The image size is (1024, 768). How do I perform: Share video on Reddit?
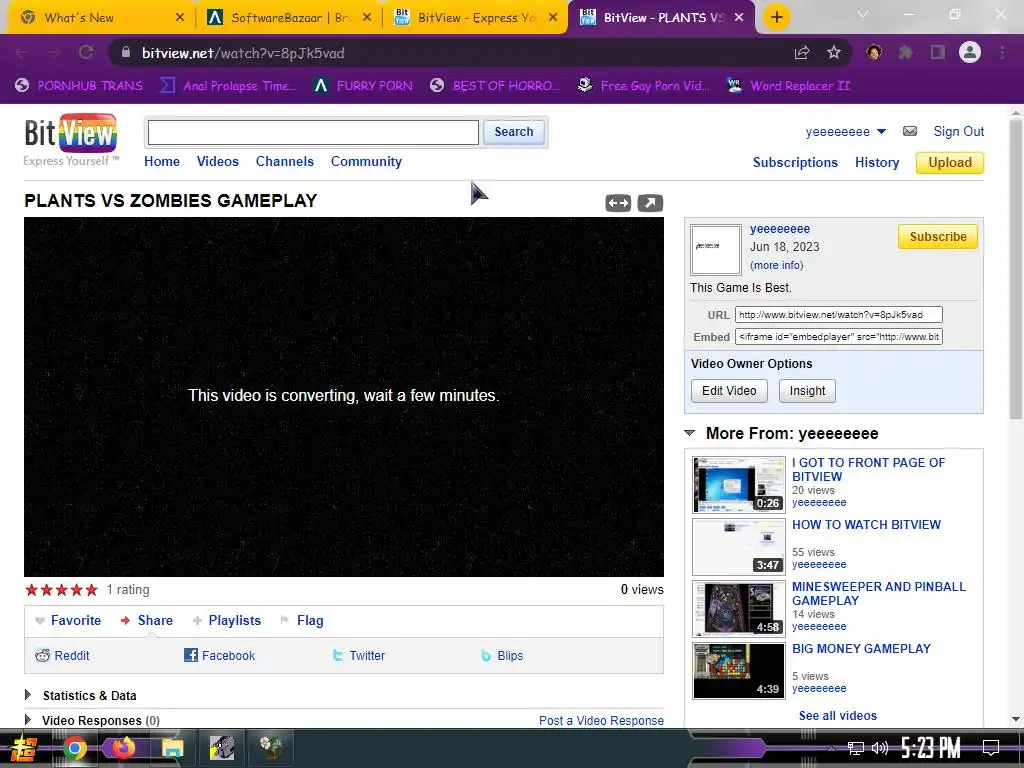pyautogui.click(x=63, y=656)
